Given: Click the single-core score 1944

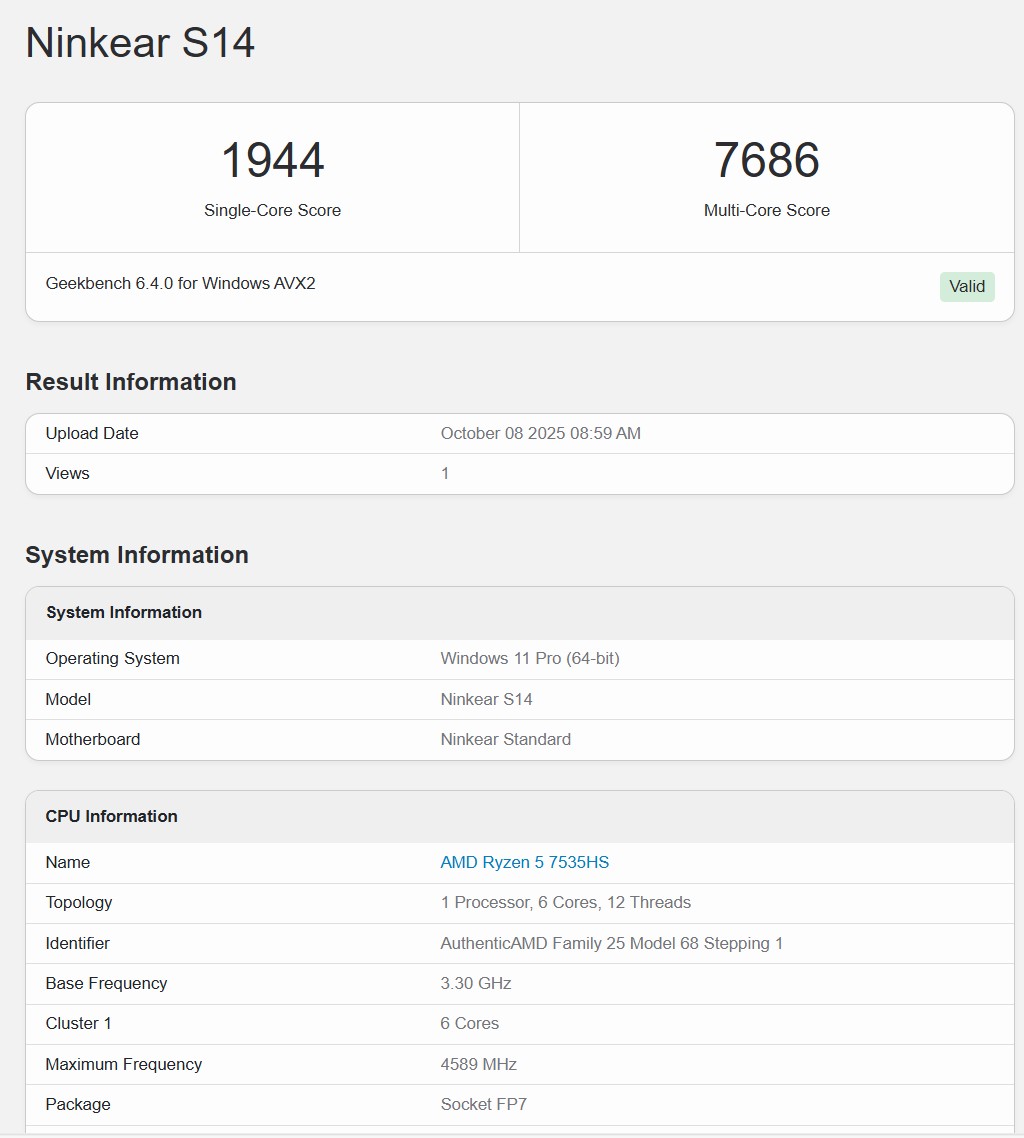Looking at the screenshot, I should (272, 160).
